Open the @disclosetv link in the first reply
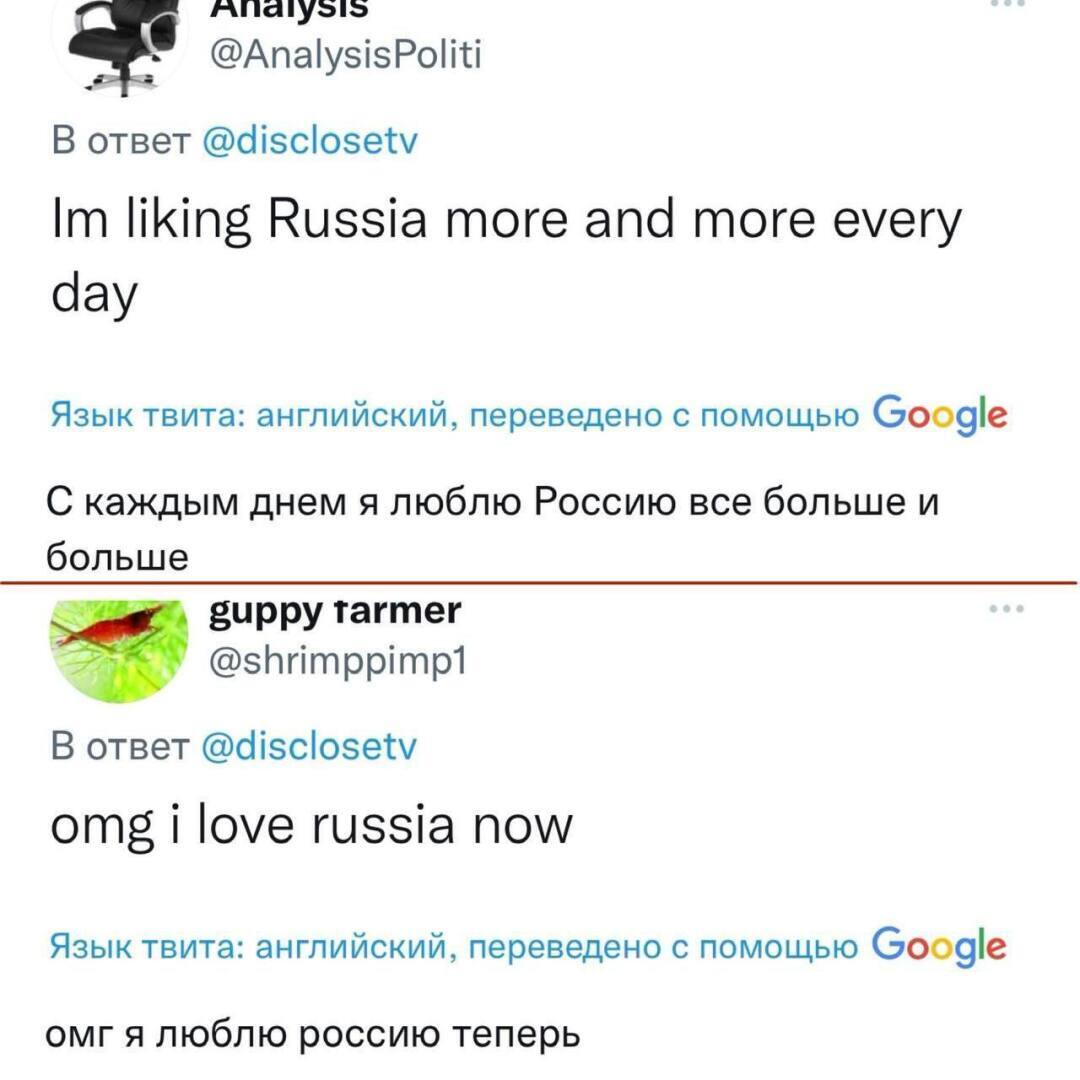The image size is (1080, 1080). coord(310,141)
